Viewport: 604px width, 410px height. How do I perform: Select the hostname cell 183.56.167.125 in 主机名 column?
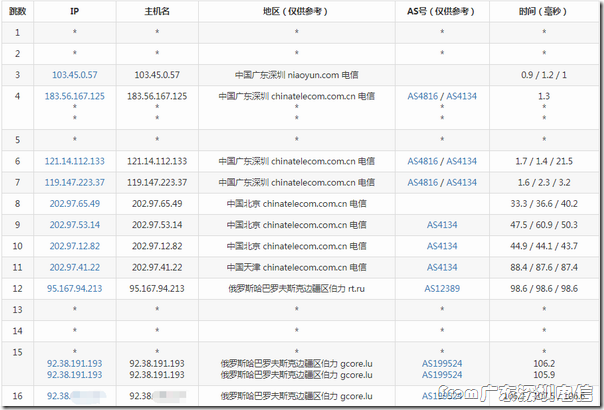point(157,96)
